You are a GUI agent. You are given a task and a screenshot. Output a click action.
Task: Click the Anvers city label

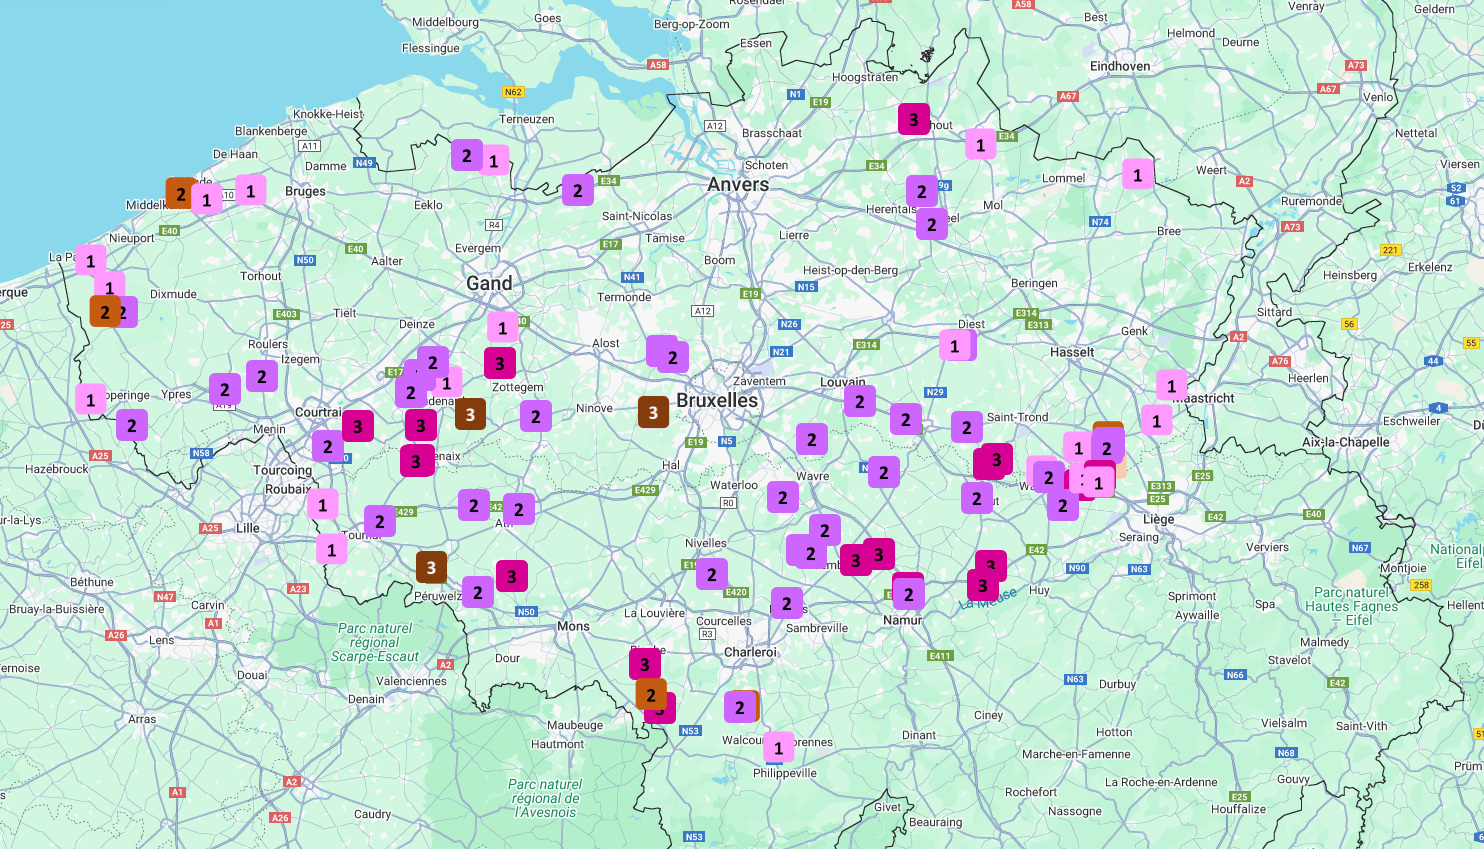(x=738, y=184)
